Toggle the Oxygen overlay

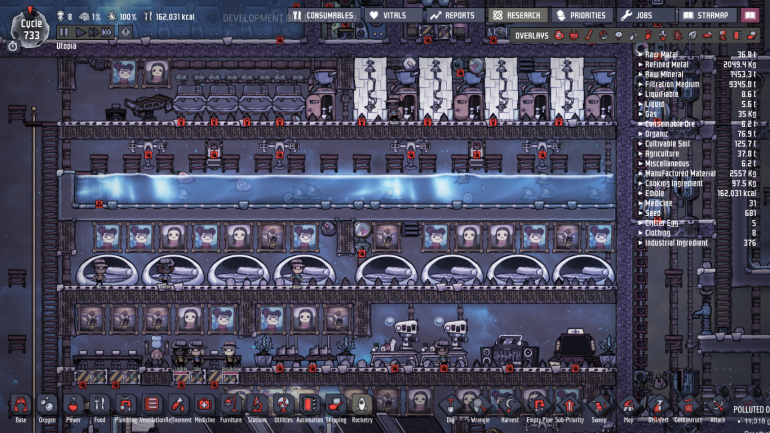coord(559,35)
